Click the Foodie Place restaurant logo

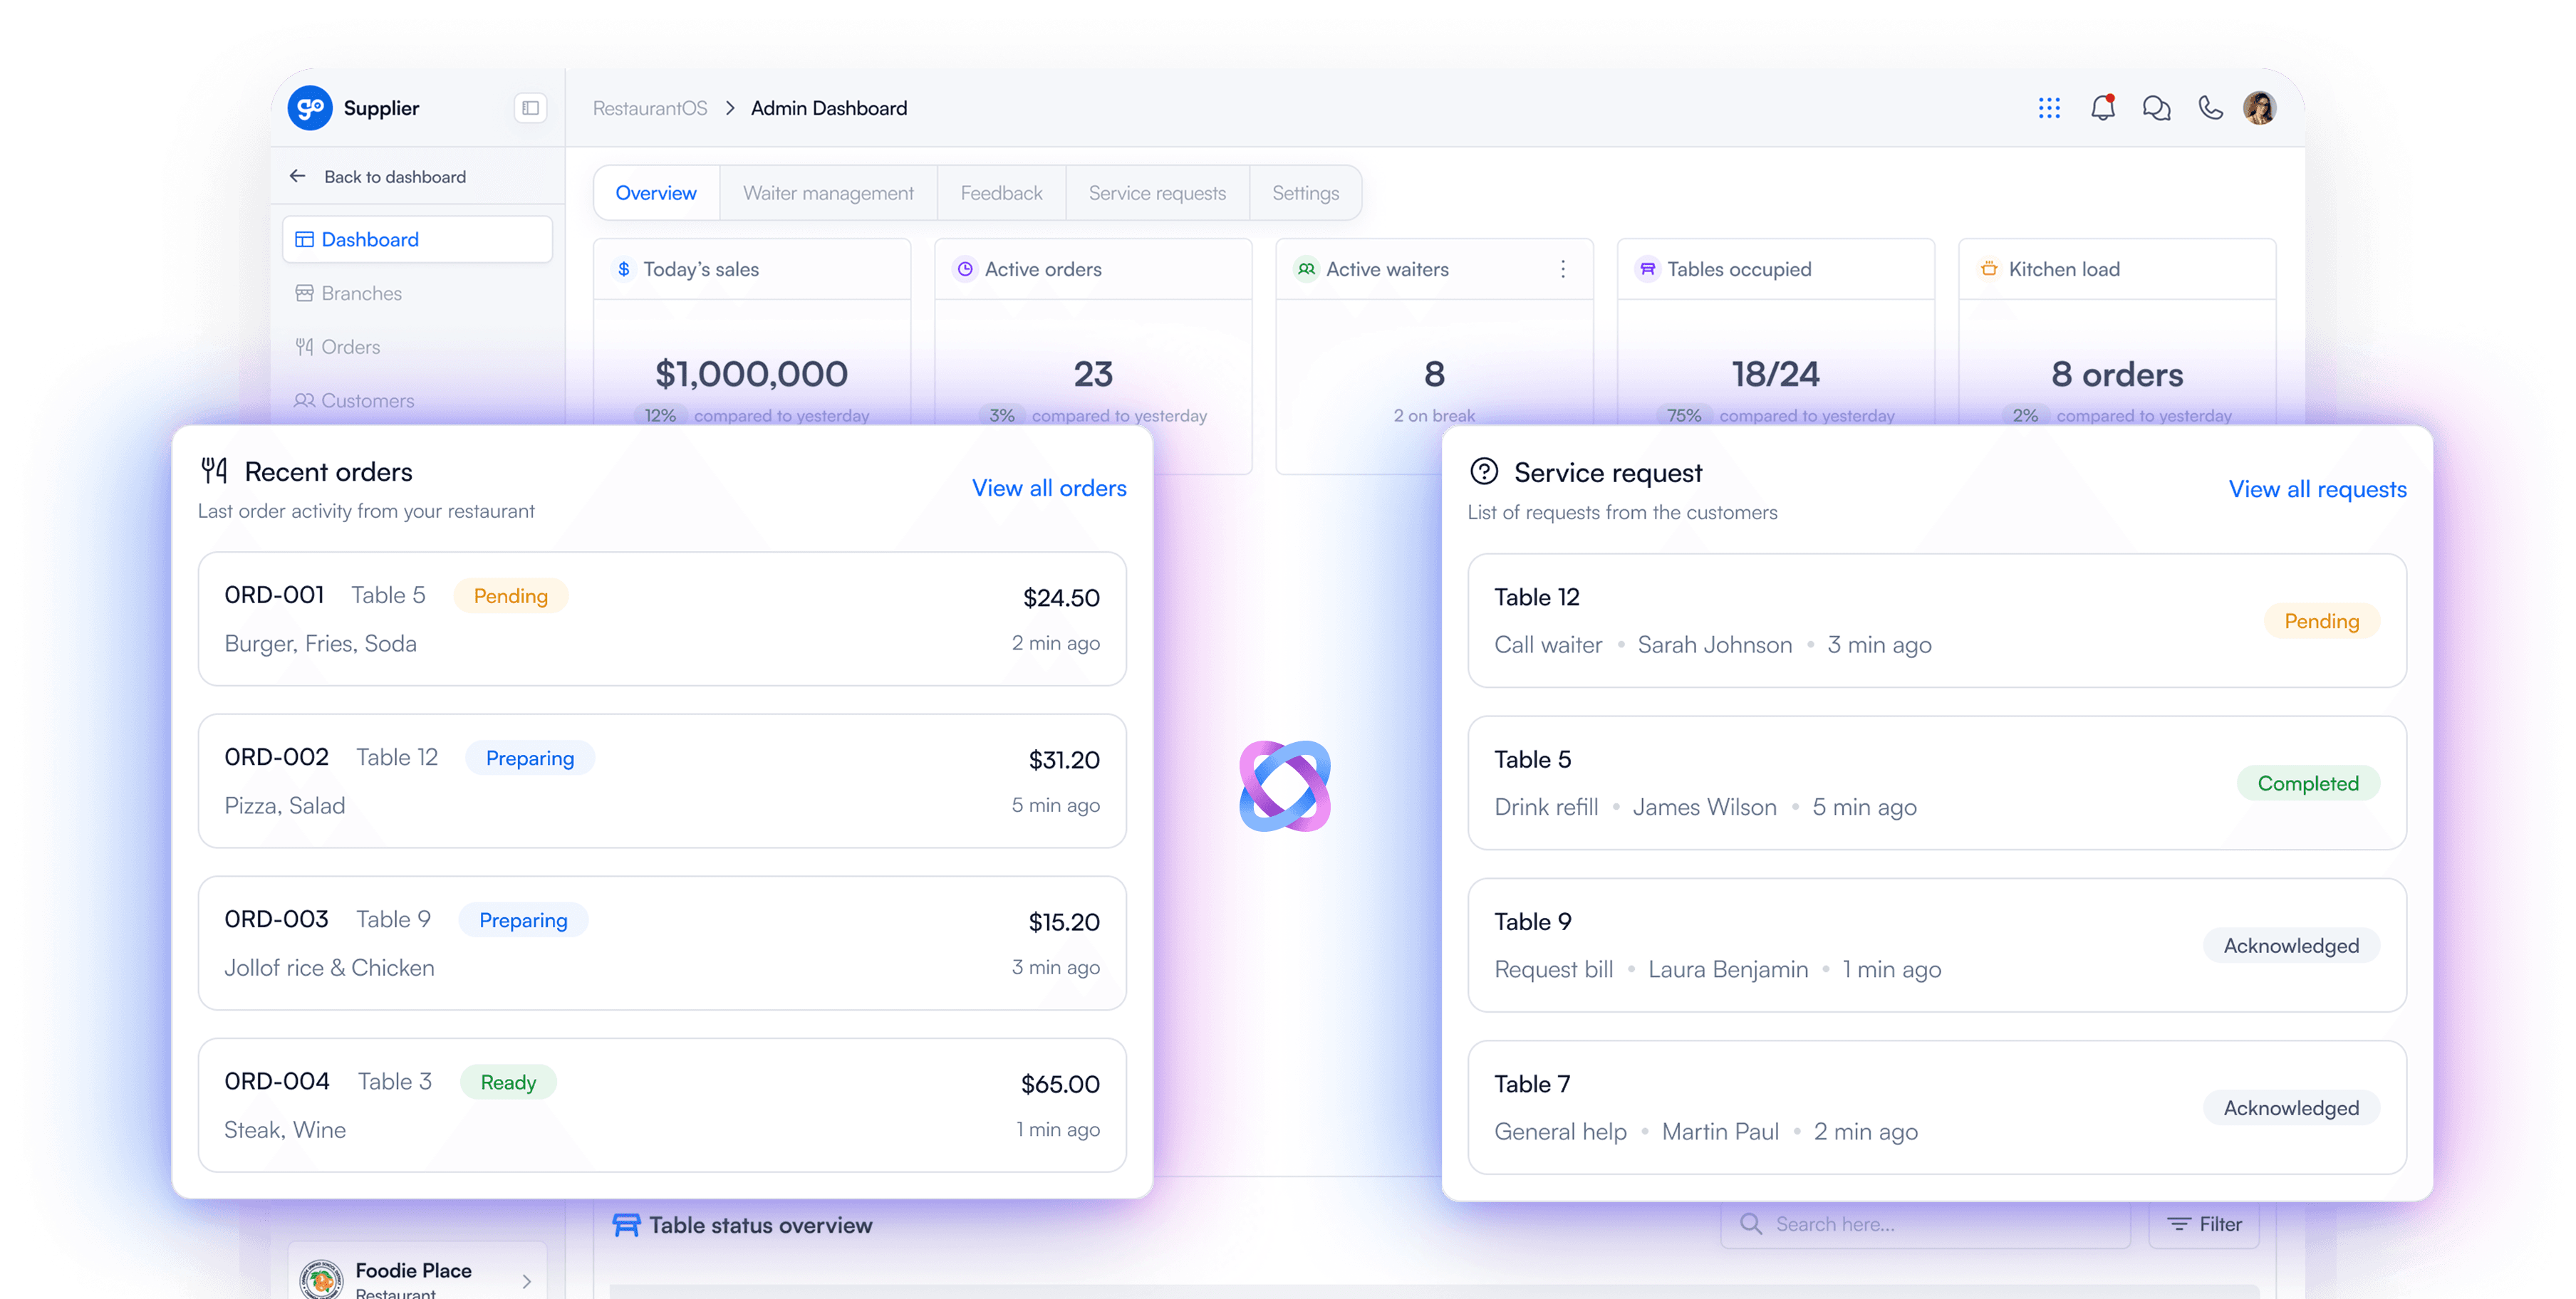tap(321, 1279)
